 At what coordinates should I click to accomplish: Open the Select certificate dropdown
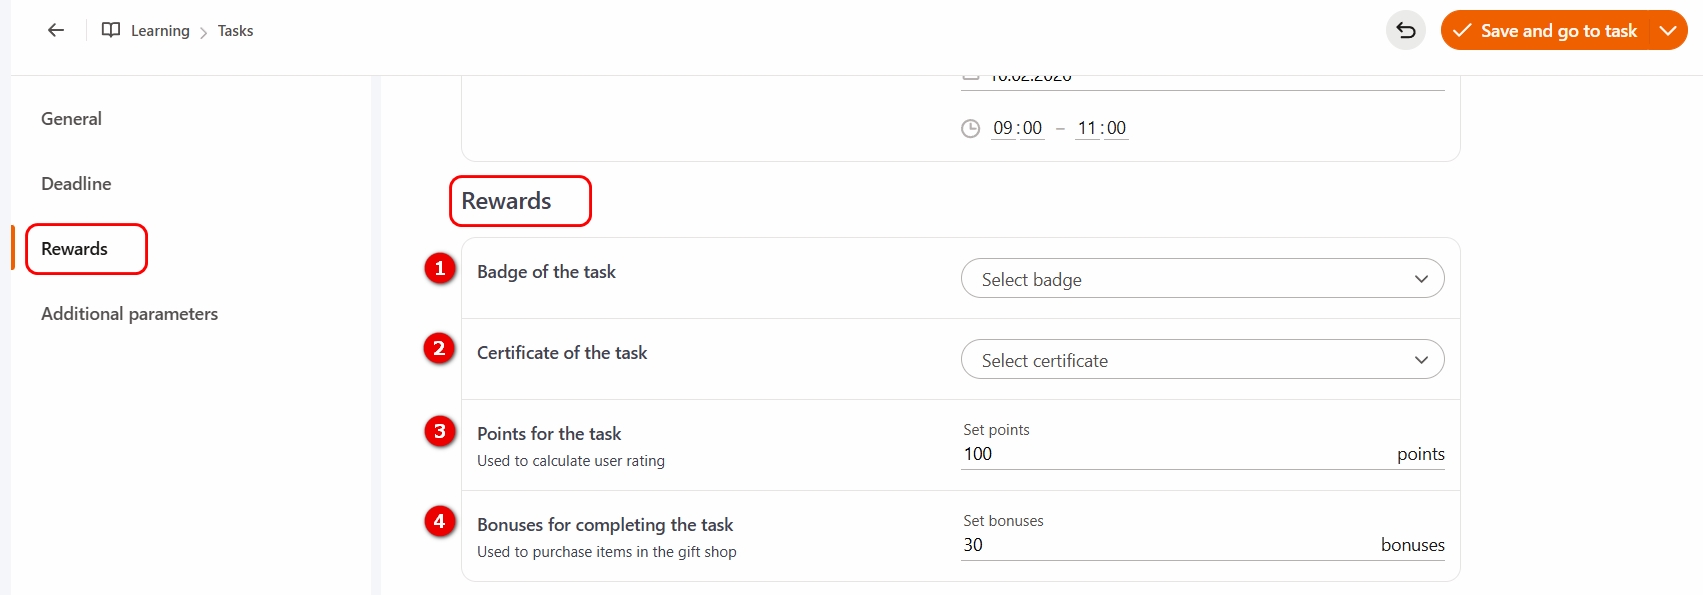click(x=1202, y=360)
